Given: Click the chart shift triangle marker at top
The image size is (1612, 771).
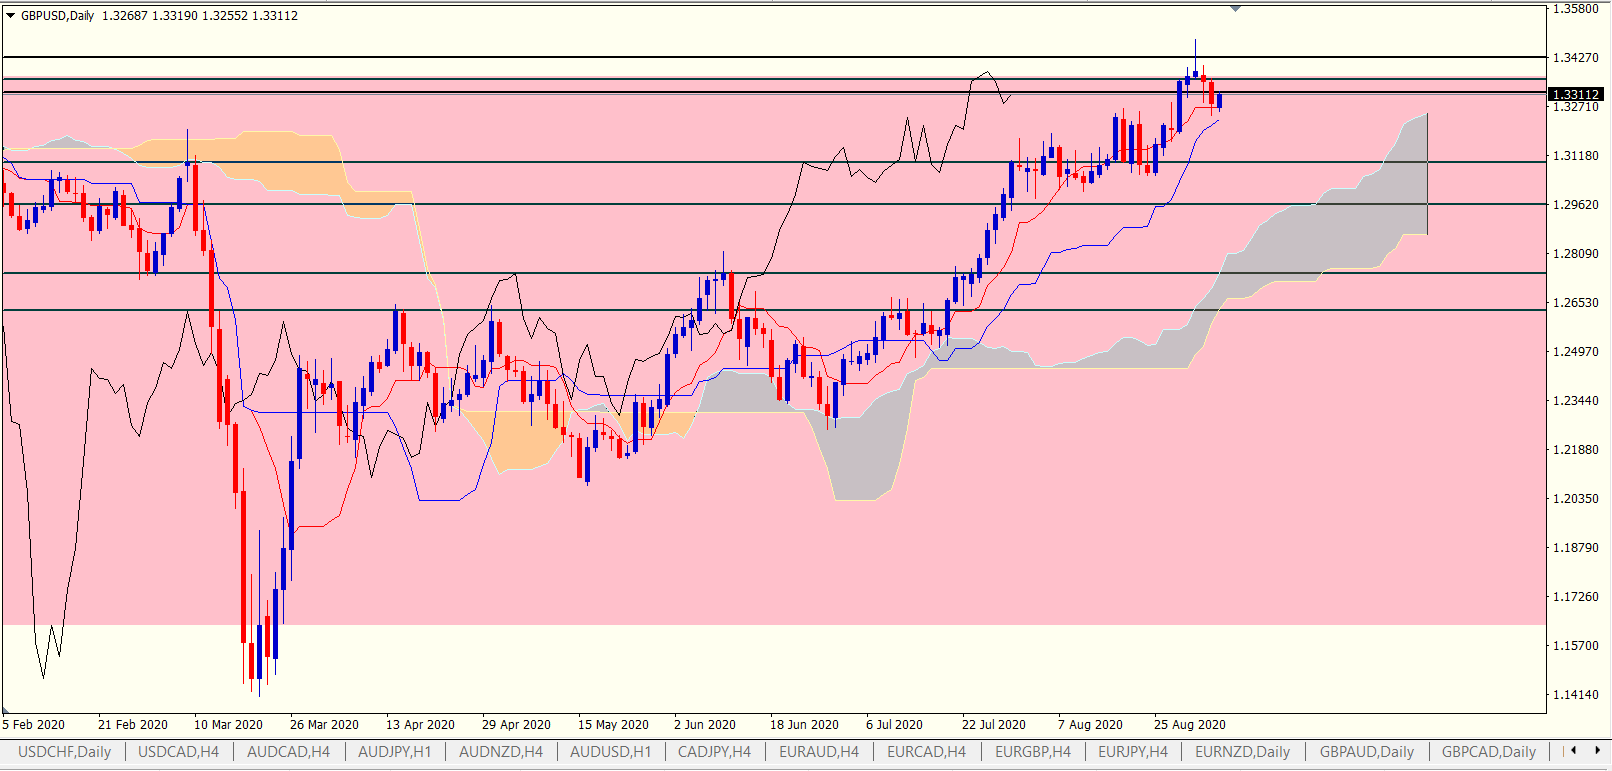Looking at the screenshot, I should (x=1236, y=9).
